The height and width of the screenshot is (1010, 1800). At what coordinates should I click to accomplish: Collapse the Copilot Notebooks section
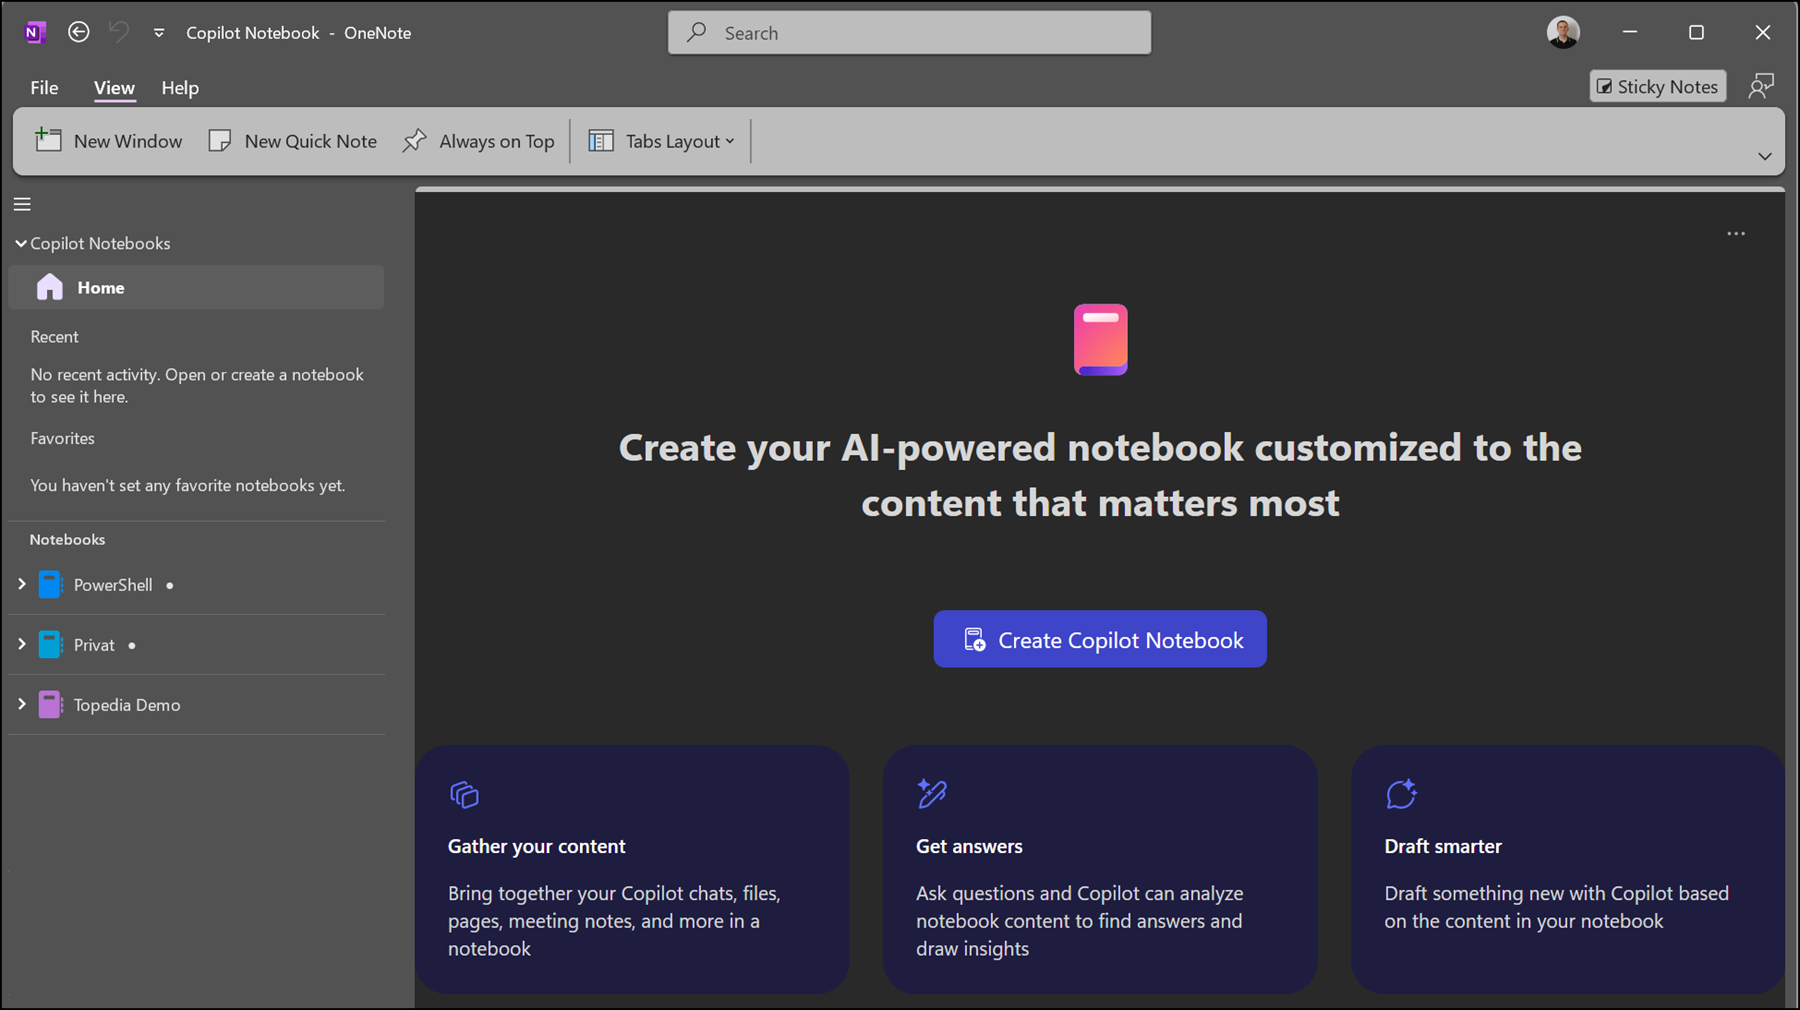point(20,242)
